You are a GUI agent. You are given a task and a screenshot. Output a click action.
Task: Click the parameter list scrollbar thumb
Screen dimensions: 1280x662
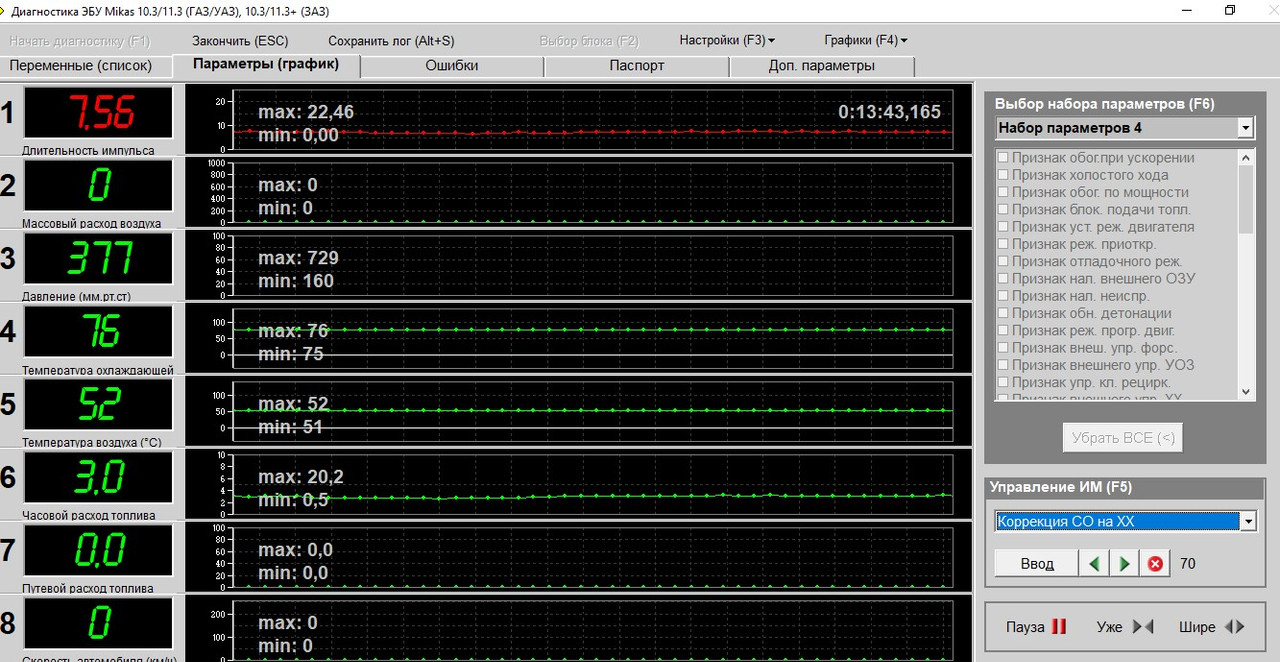coord(1246,198)
